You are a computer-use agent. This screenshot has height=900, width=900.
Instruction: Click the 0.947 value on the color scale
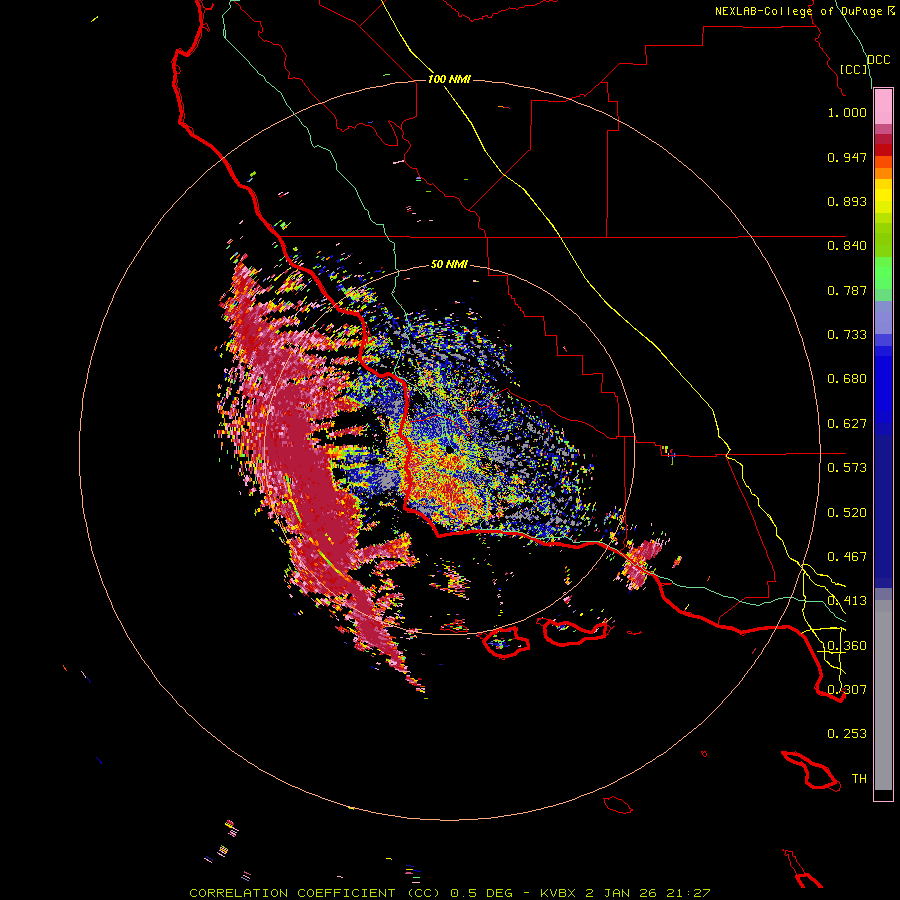(x=847, y=157)
